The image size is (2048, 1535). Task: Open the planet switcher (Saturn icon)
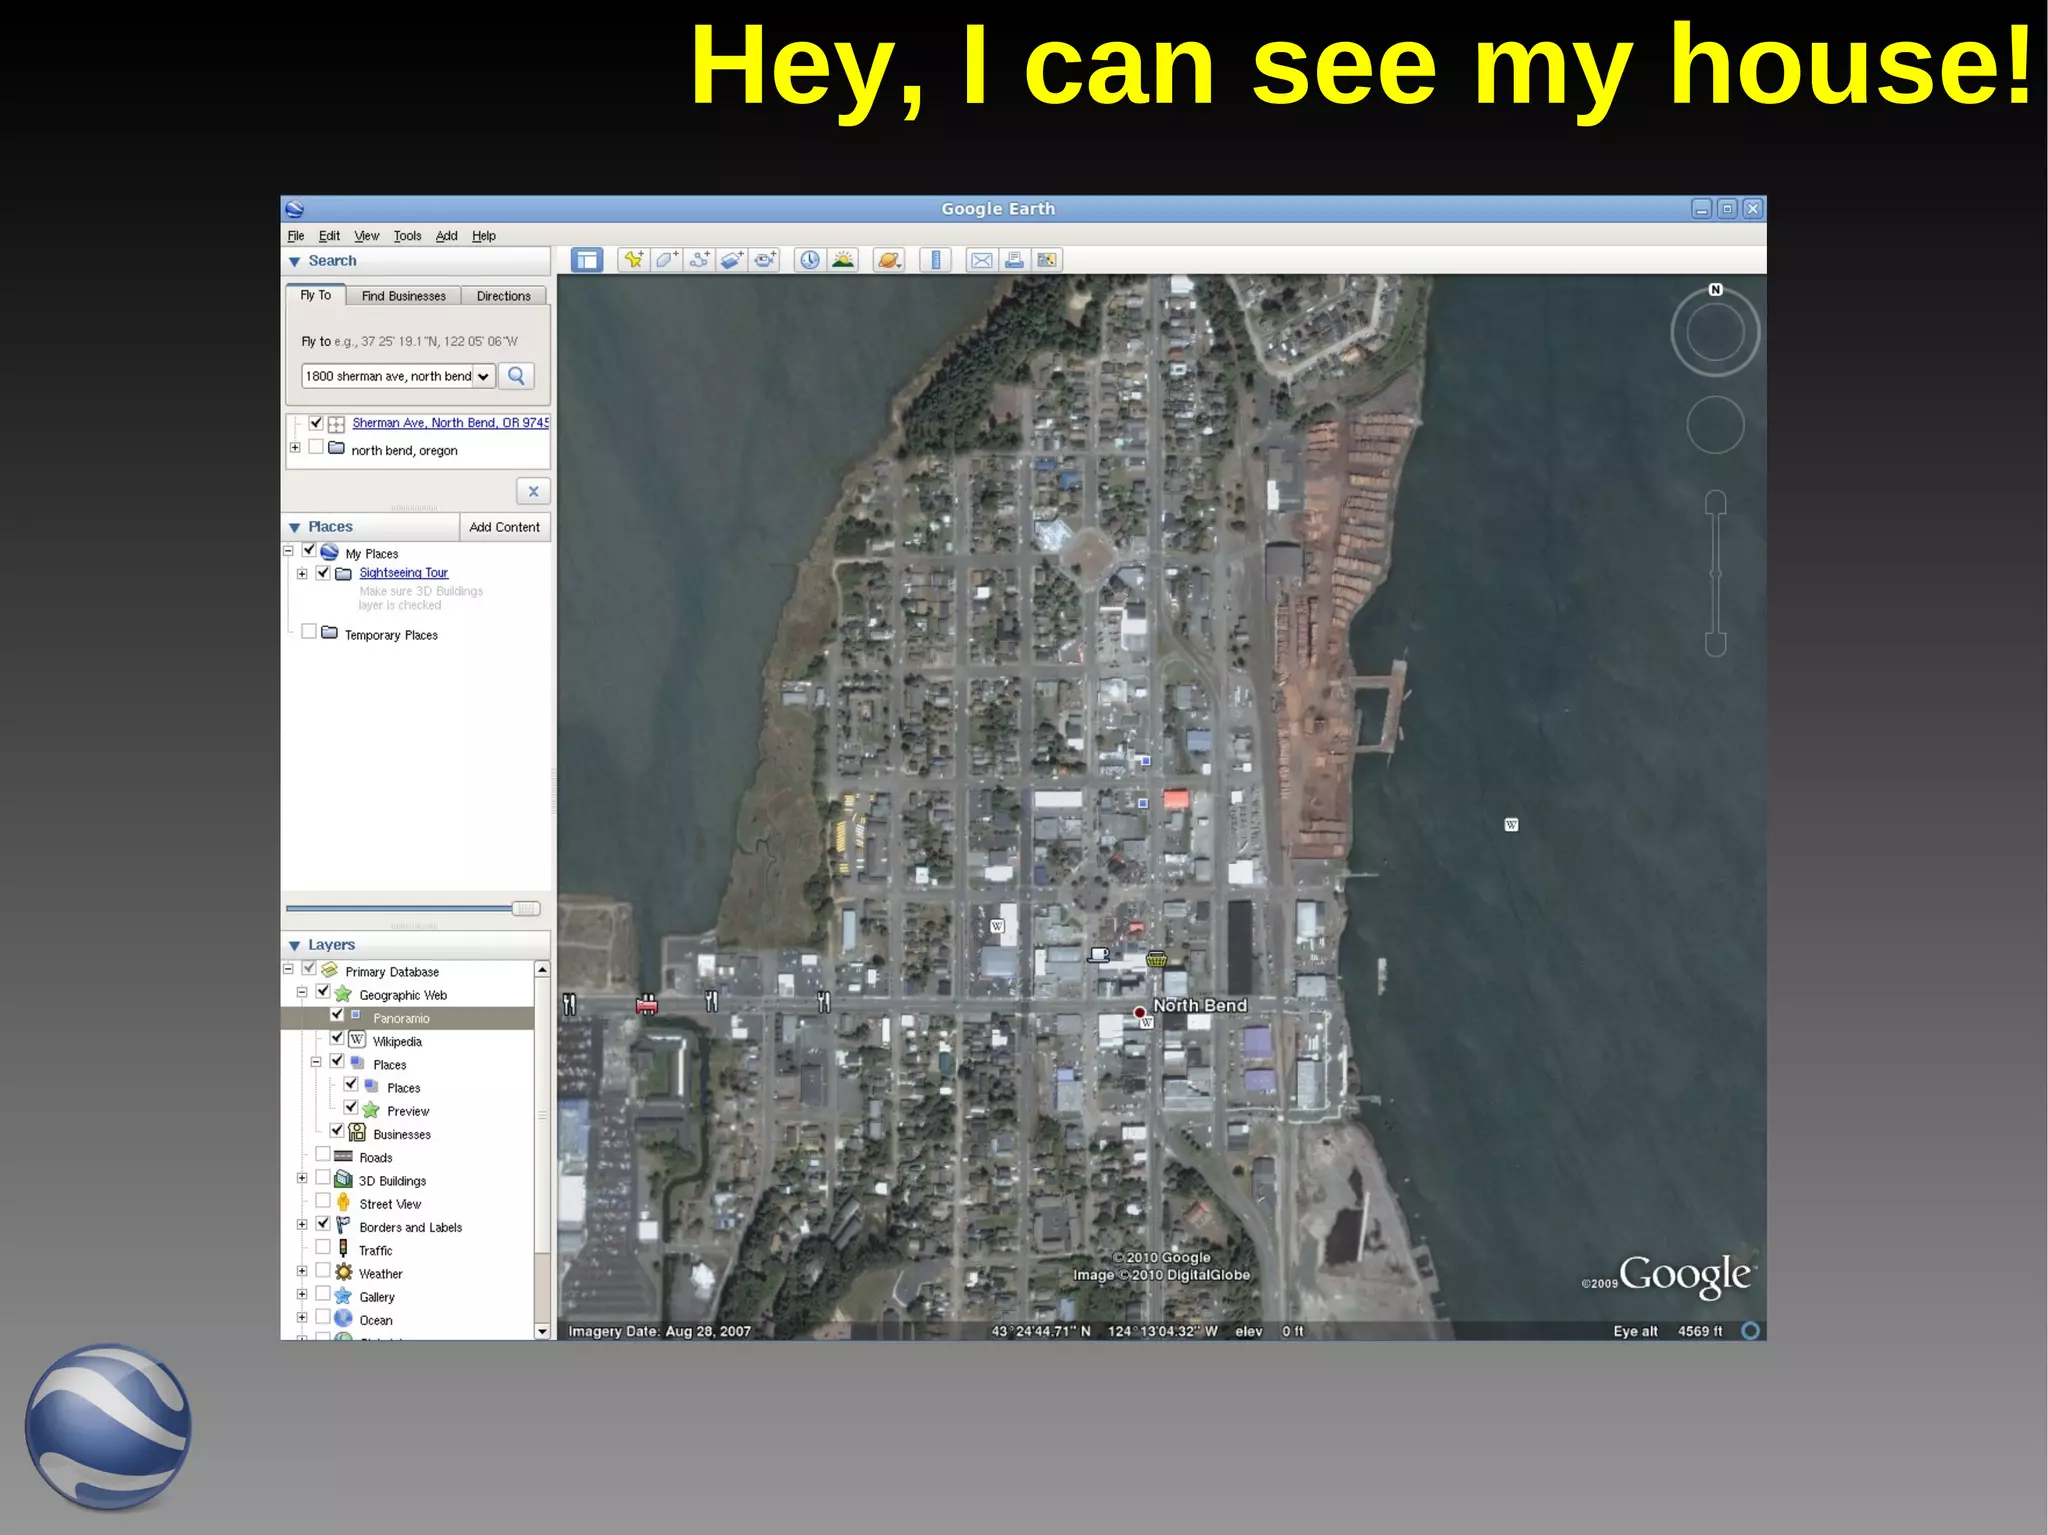(889, 261)
